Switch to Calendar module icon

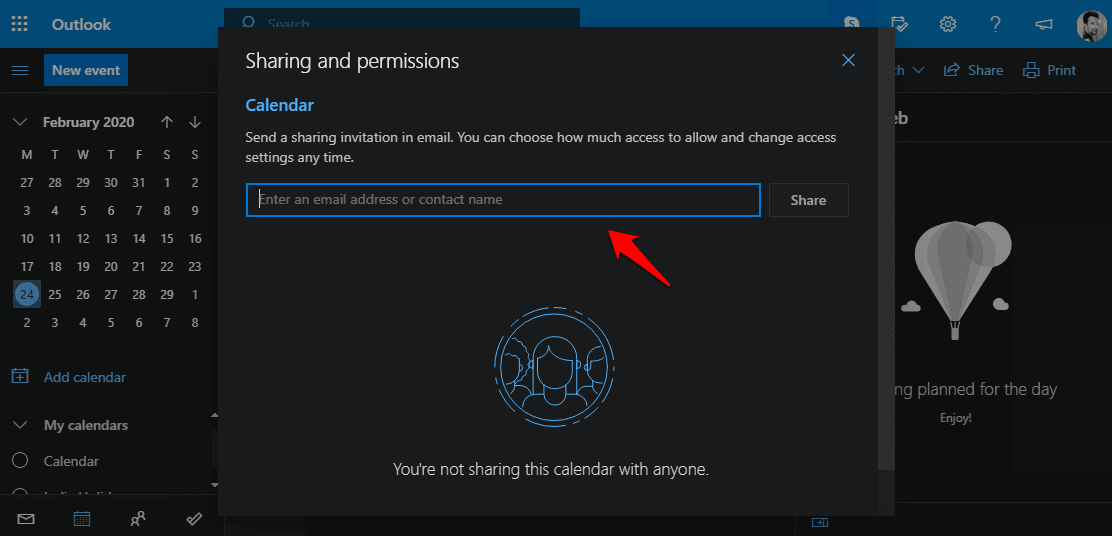coord(82,519)
